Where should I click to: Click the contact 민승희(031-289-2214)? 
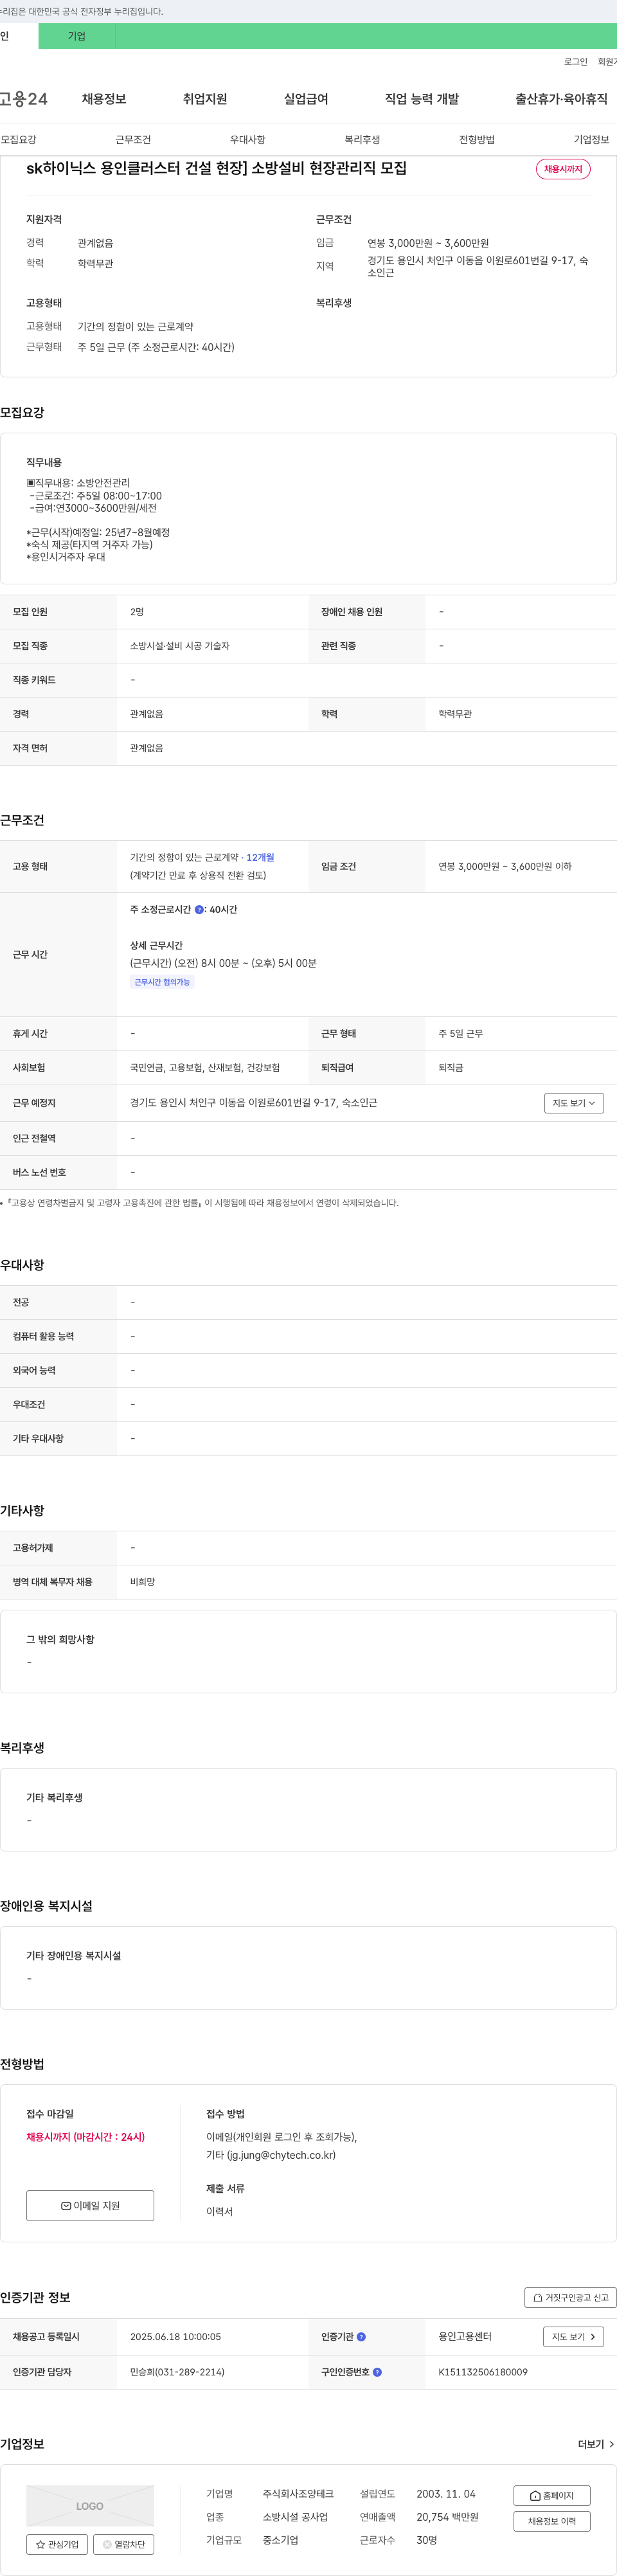[x=177, y=2371]
